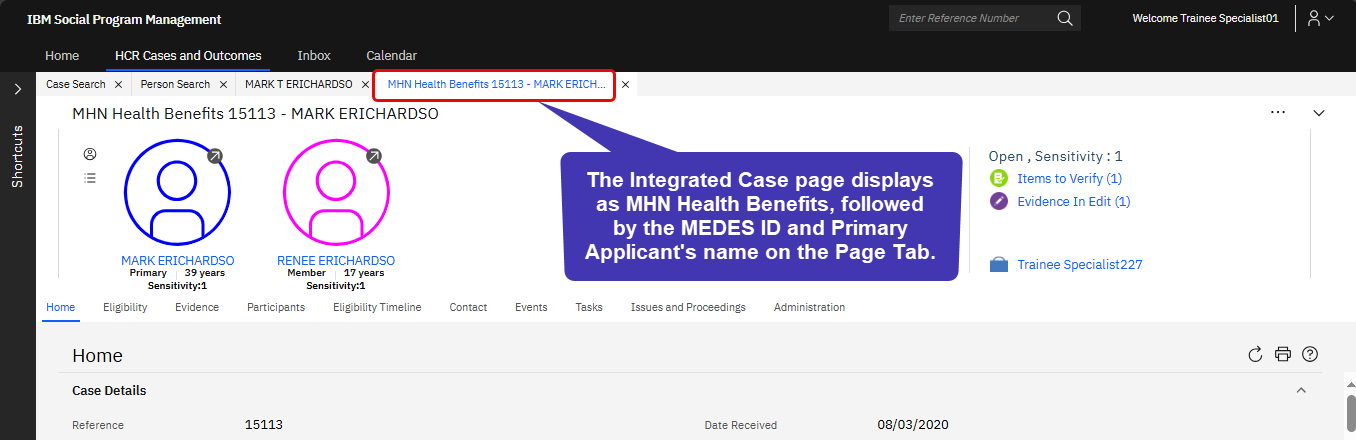Open the Events sub-tab
The image size is (1356, 440).
531,307
